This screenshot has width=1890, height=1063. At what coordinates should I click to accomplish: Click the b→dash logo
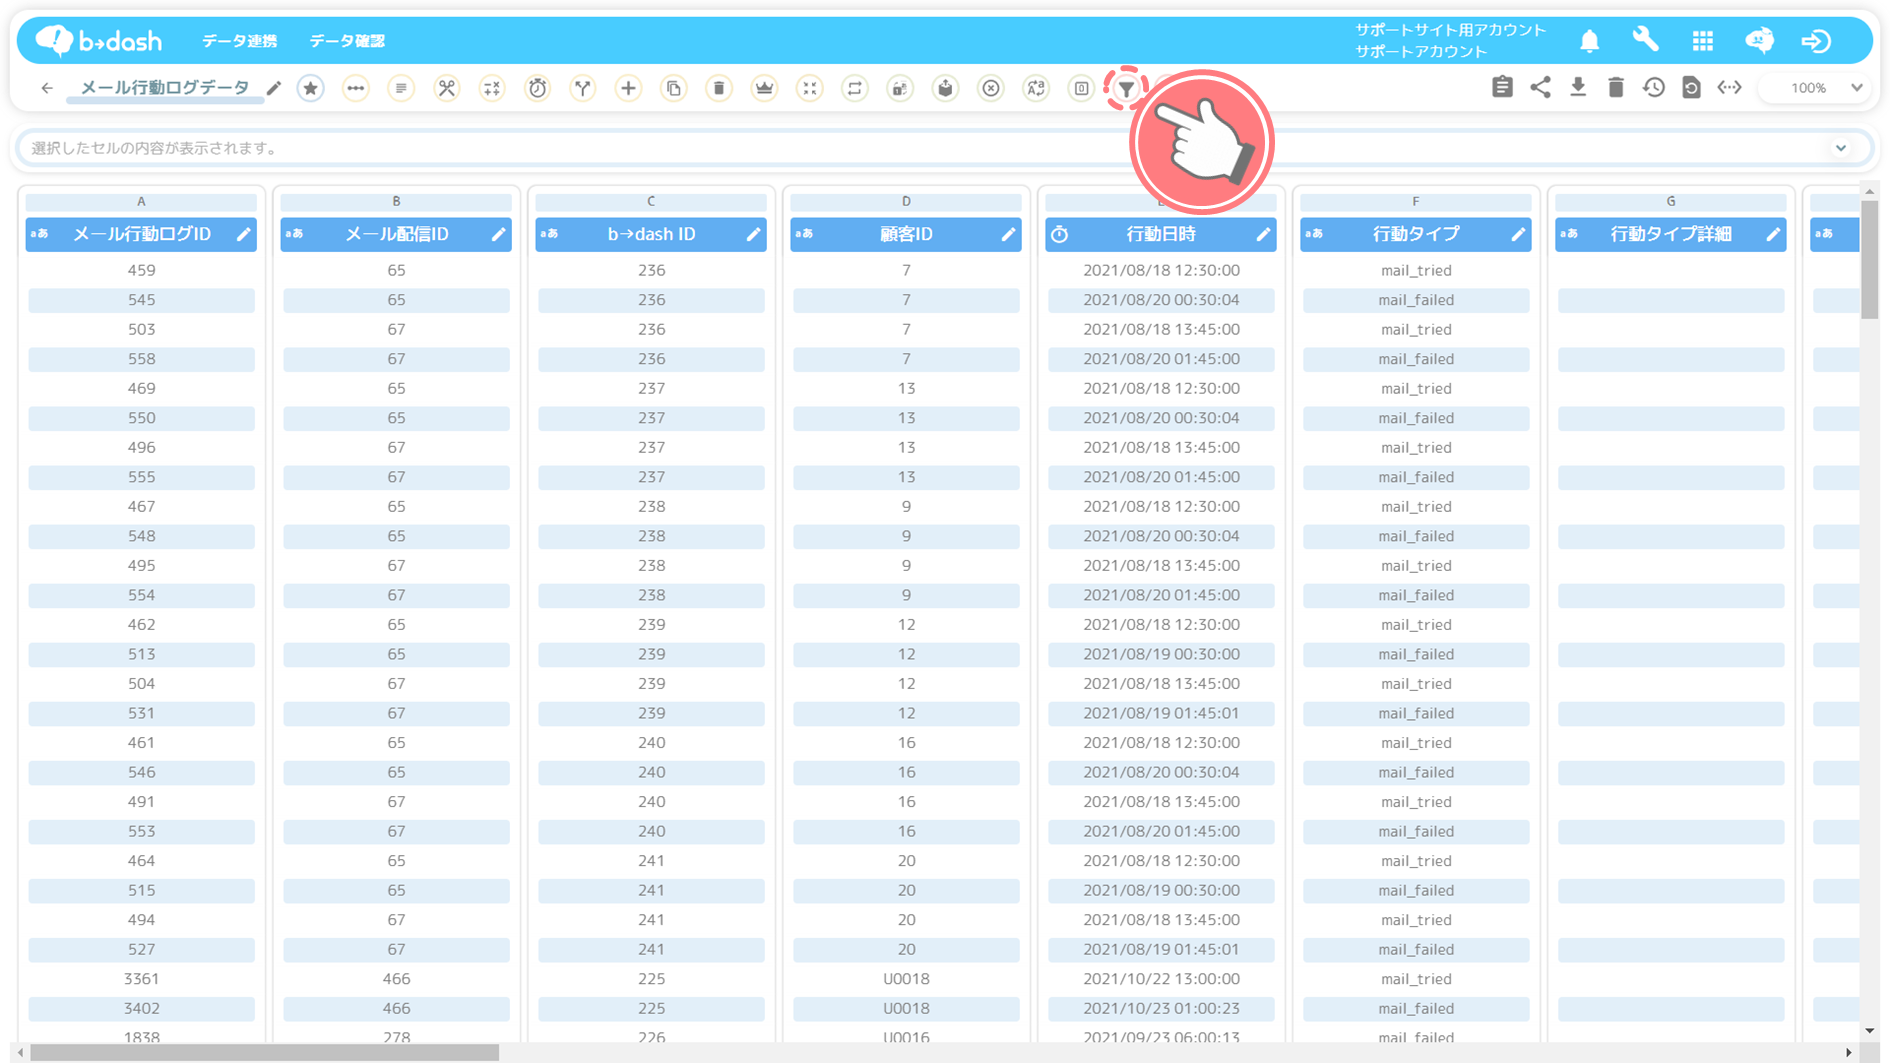click(x=99, y=41)
